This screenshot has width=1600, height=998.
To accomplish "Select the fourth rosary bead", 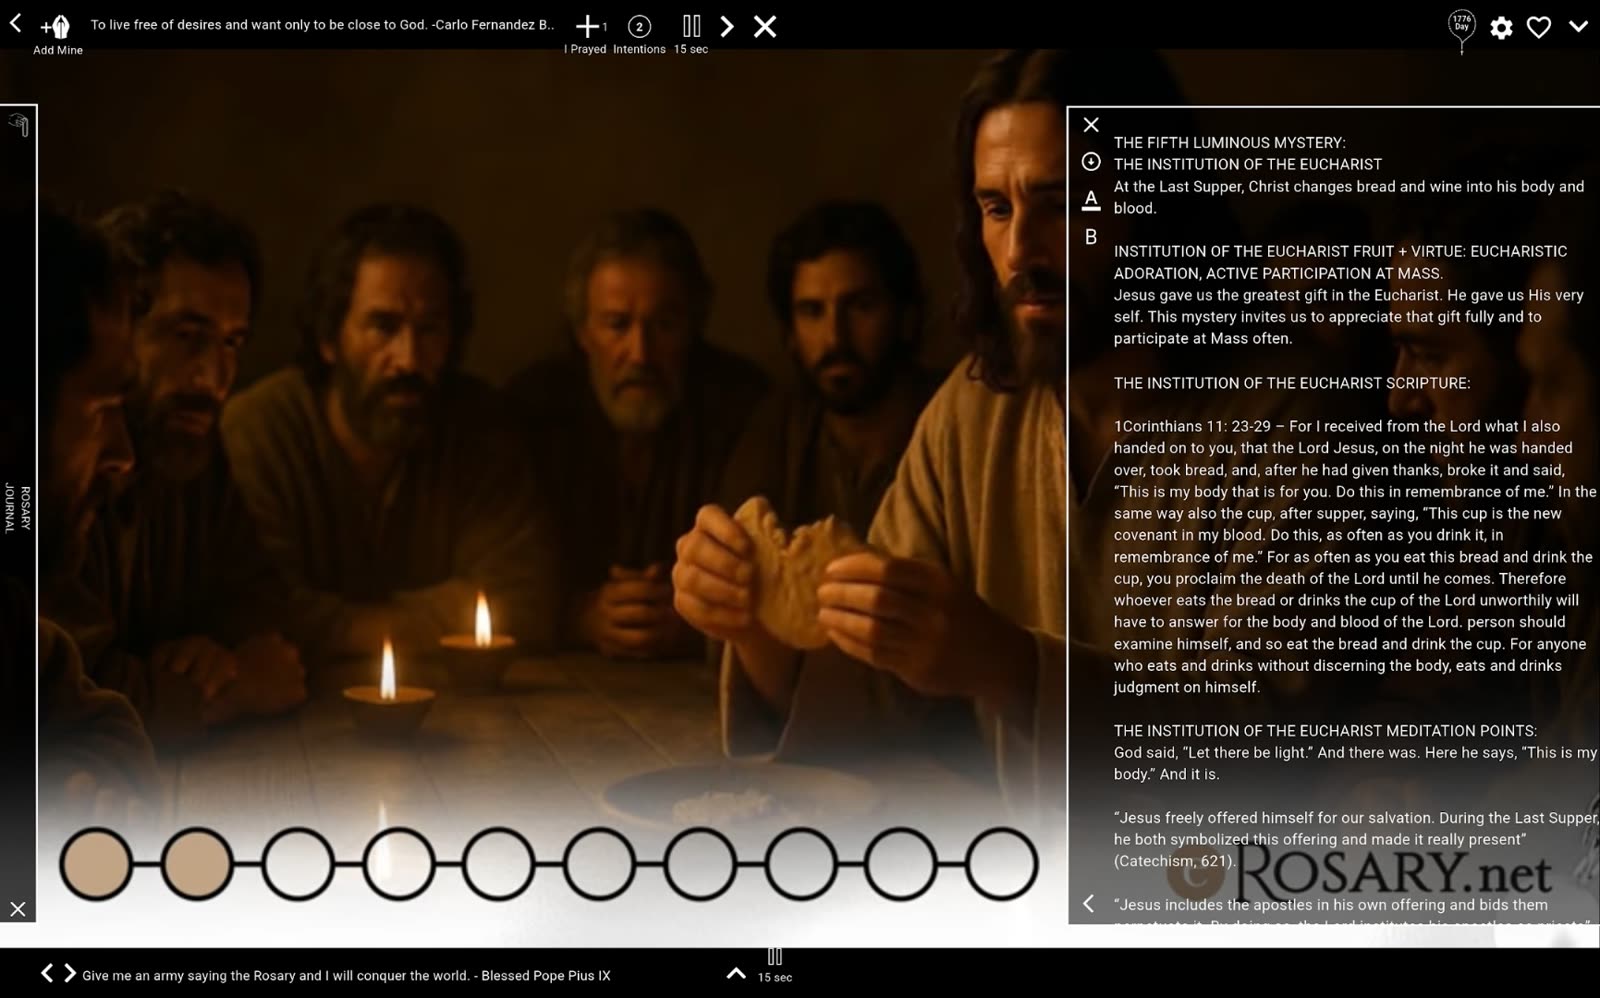I will 399,864.
